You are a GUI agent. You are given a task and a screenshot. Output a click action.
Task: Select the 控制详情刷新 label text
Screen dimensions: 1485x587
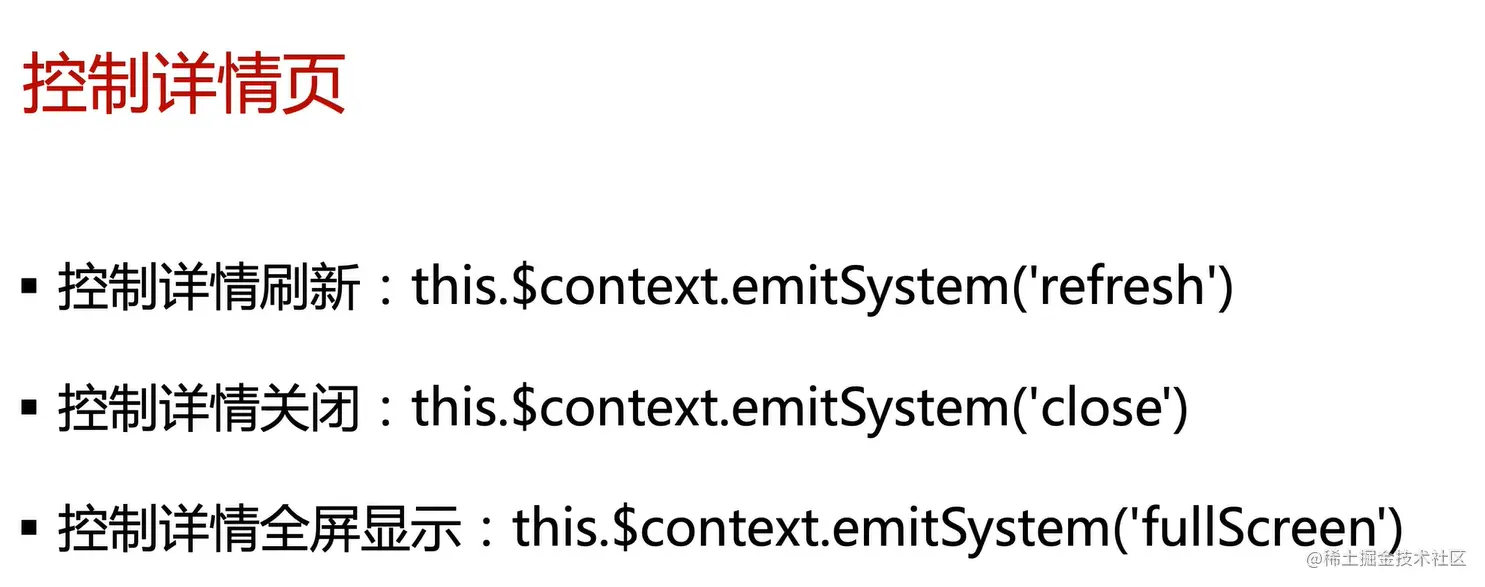coord(208,289)
